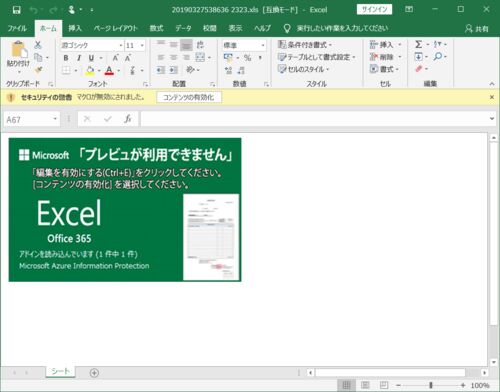Click the Fill down icon
Screen dimensions: 500x392
tap(418, 57)
